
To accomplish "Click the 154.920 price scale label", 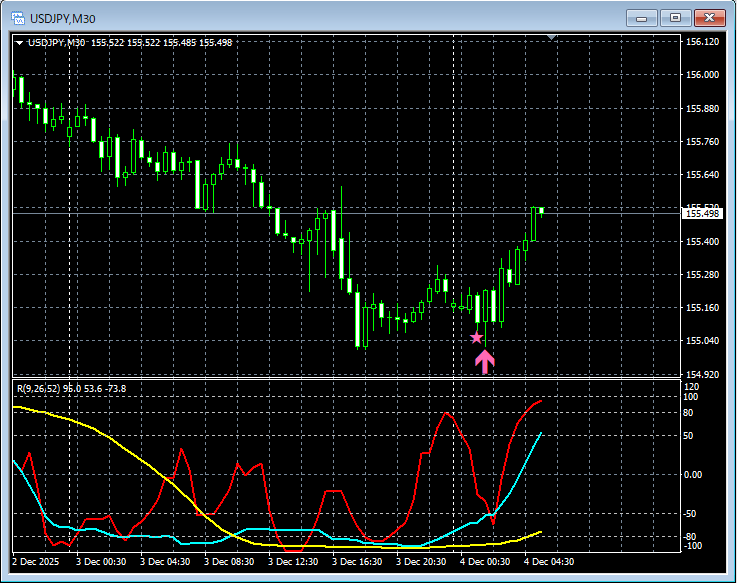I will pos(702,375).
